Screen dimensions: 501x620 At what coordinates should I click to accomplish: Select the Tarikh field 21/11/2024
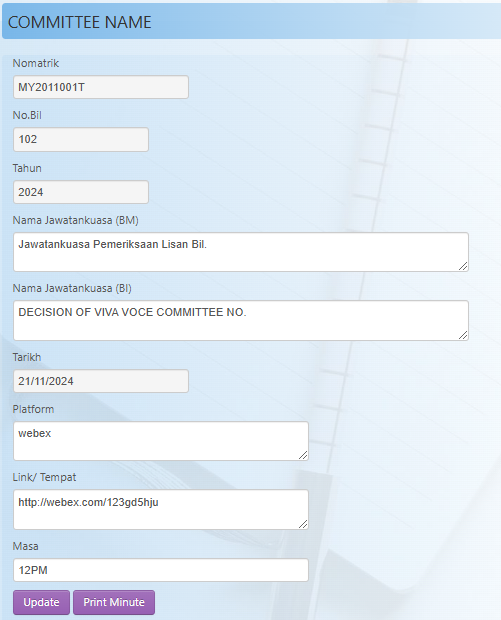tap(101, 381)
